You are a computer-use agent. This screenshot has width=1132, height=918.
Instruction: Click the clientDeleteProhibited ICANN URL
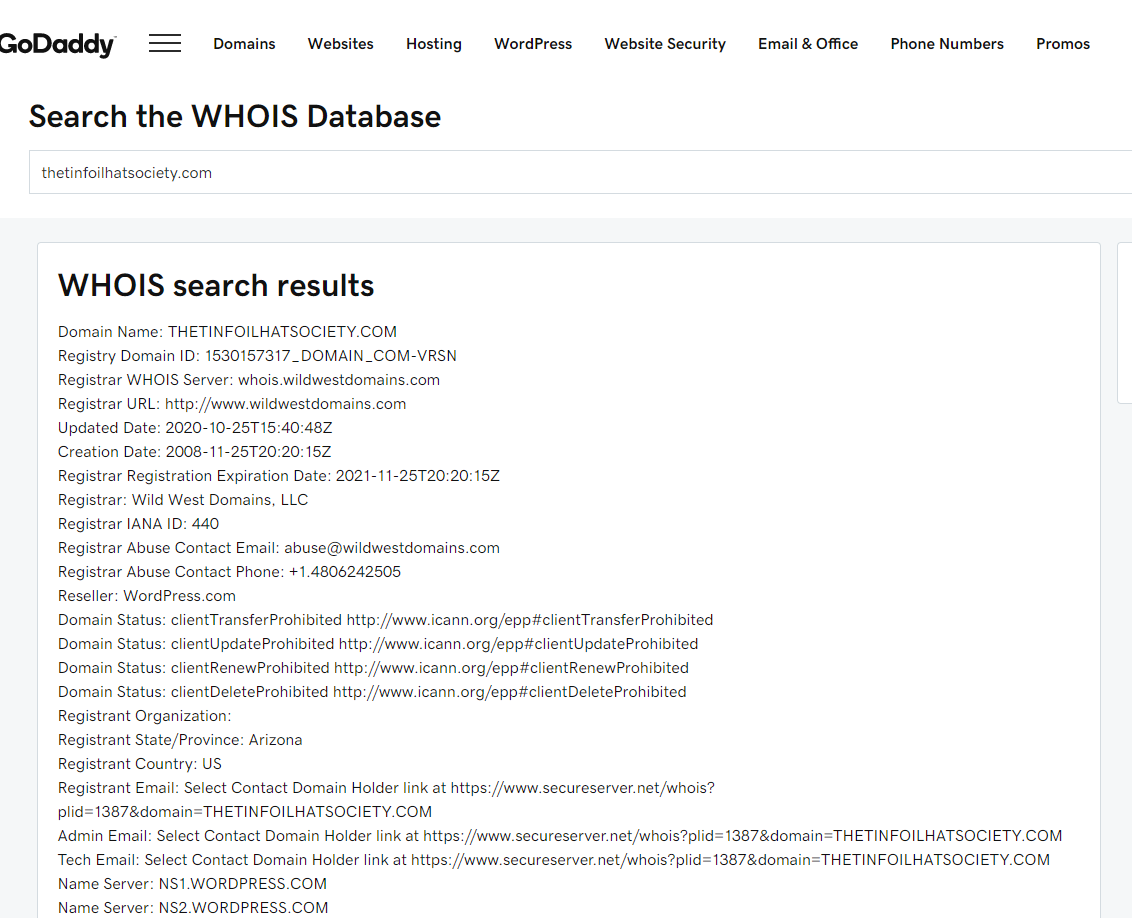[x=509, y=692]
